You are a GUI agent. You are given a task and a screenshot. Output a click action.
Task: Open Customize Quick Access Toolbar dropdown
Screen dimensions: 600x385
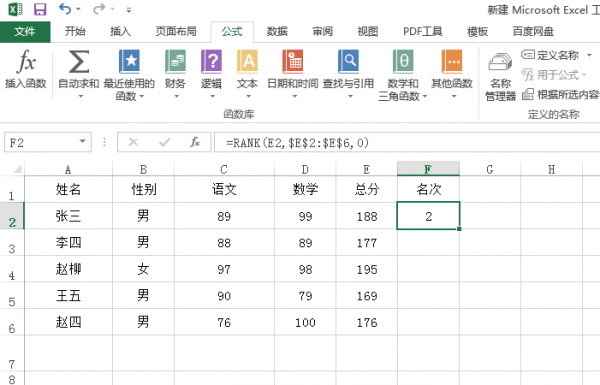click(129, 10)
